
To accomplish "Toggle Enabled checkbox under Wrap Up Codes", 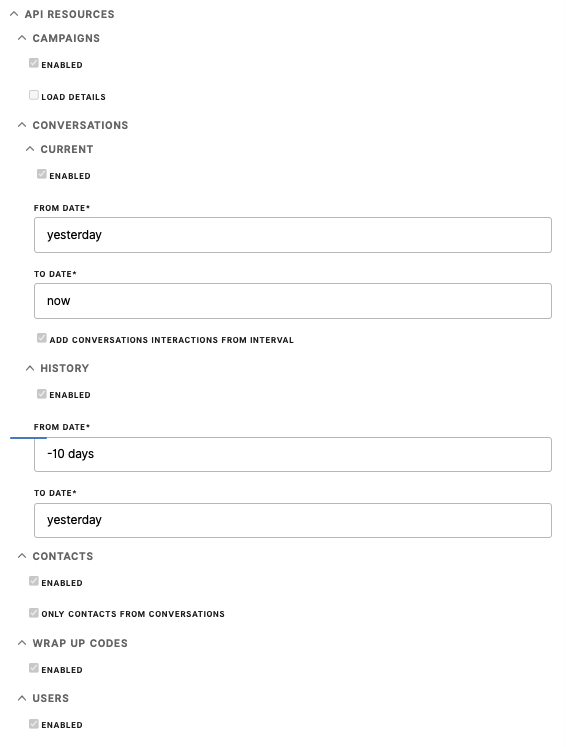I will click(x=34, y=668).
